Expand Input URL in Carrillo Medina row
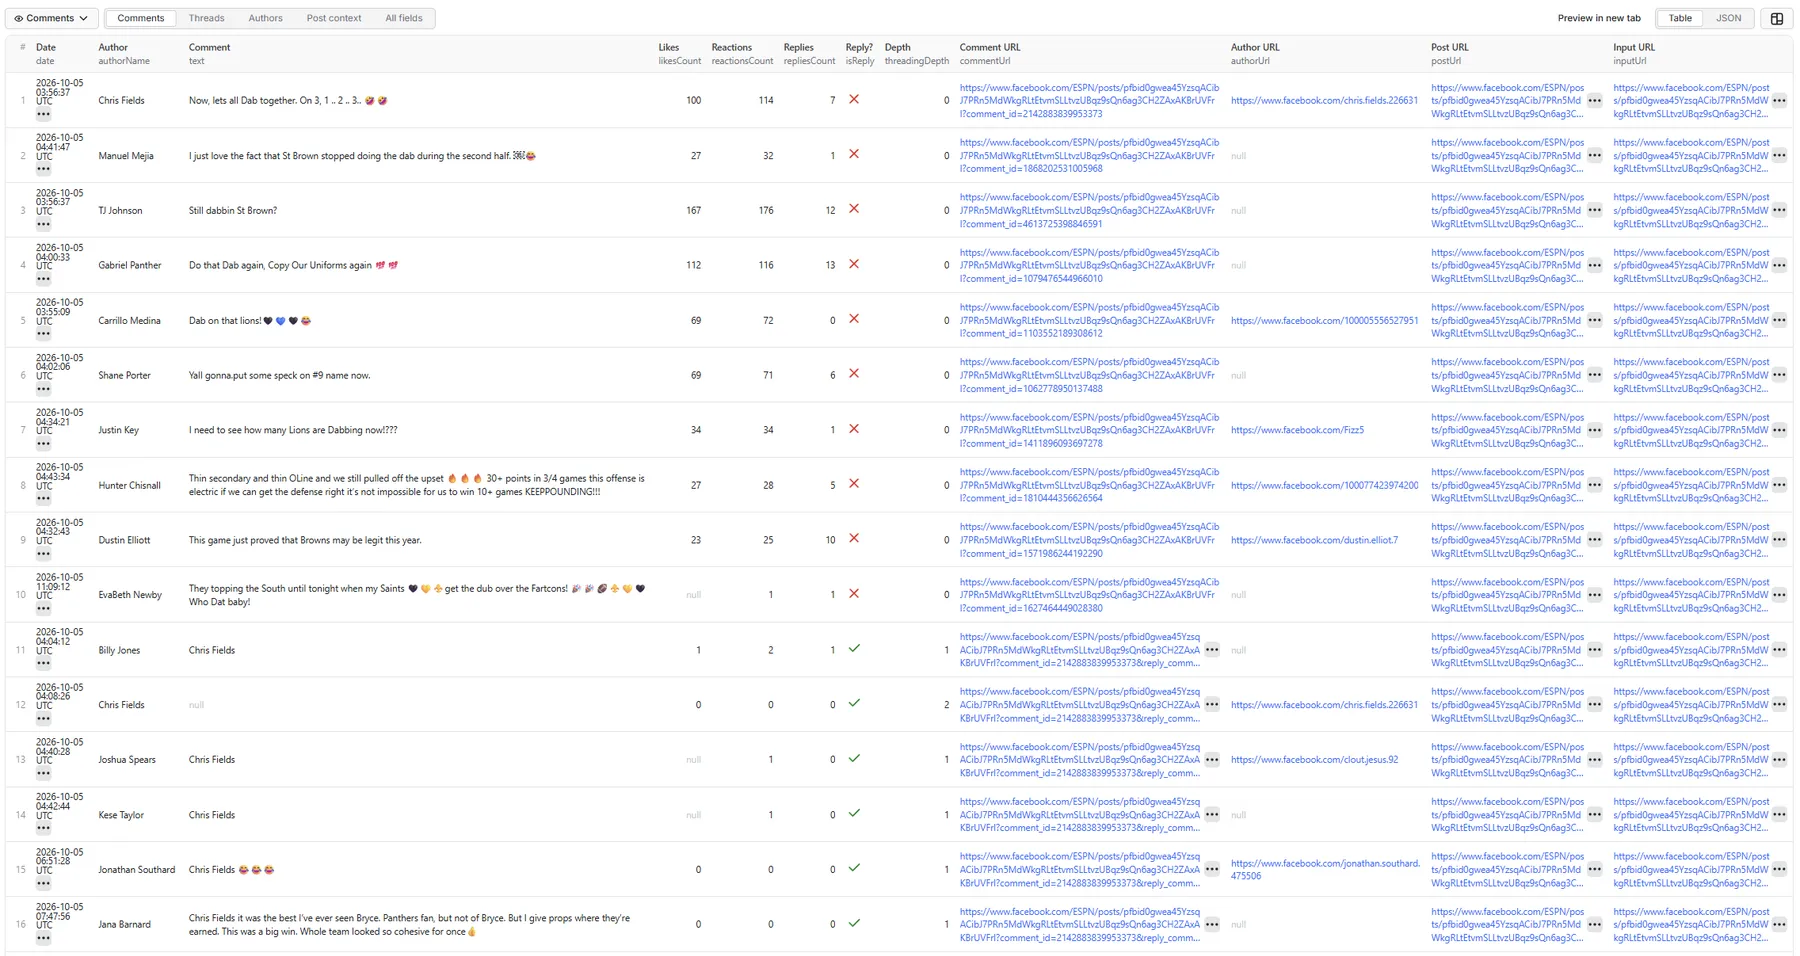Viewport: 1800px width, 956px height. [1779, 321]
